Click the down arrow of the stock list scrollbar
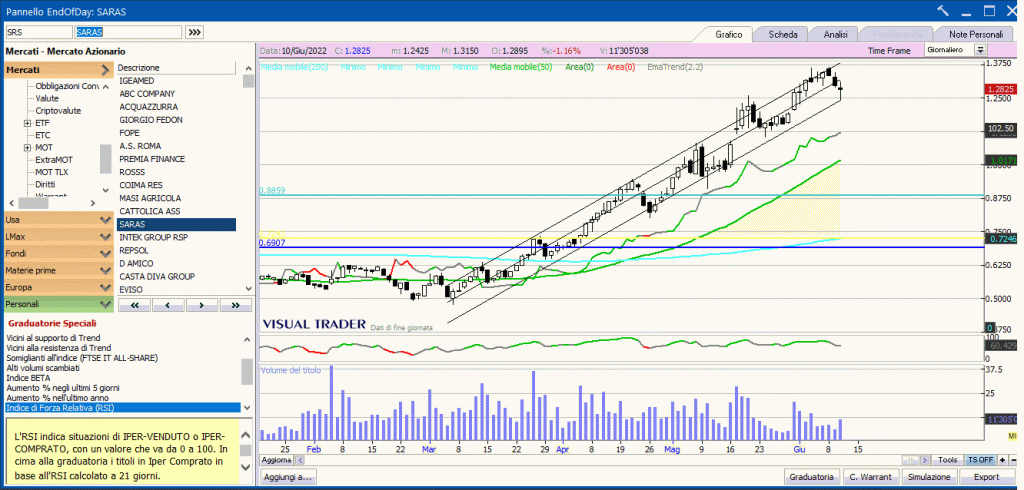The height and width of the screenshot is (490, 1024). pos(248,288)
